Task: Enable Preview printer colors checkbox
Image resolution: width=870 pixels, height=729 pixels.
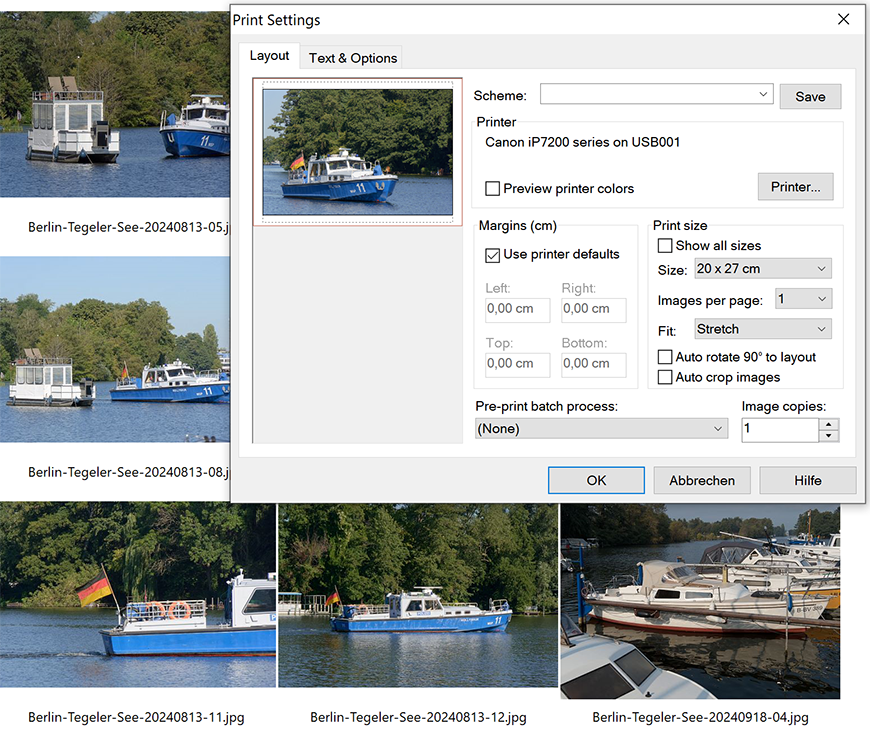Action: point(493,188)
